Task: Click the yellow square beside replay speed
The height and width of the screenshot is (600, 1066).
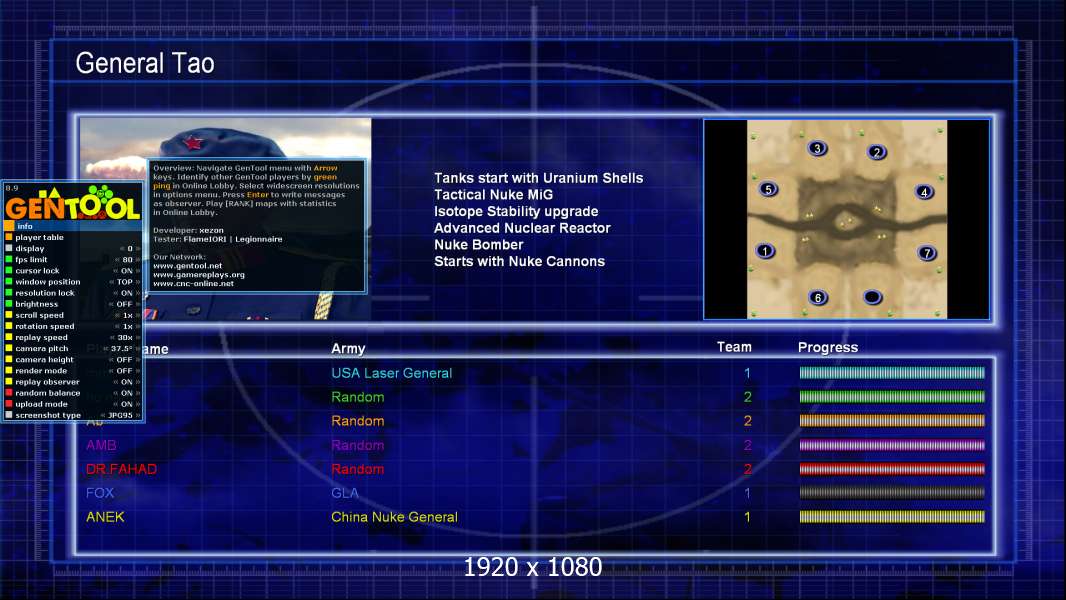Action: 9,337
